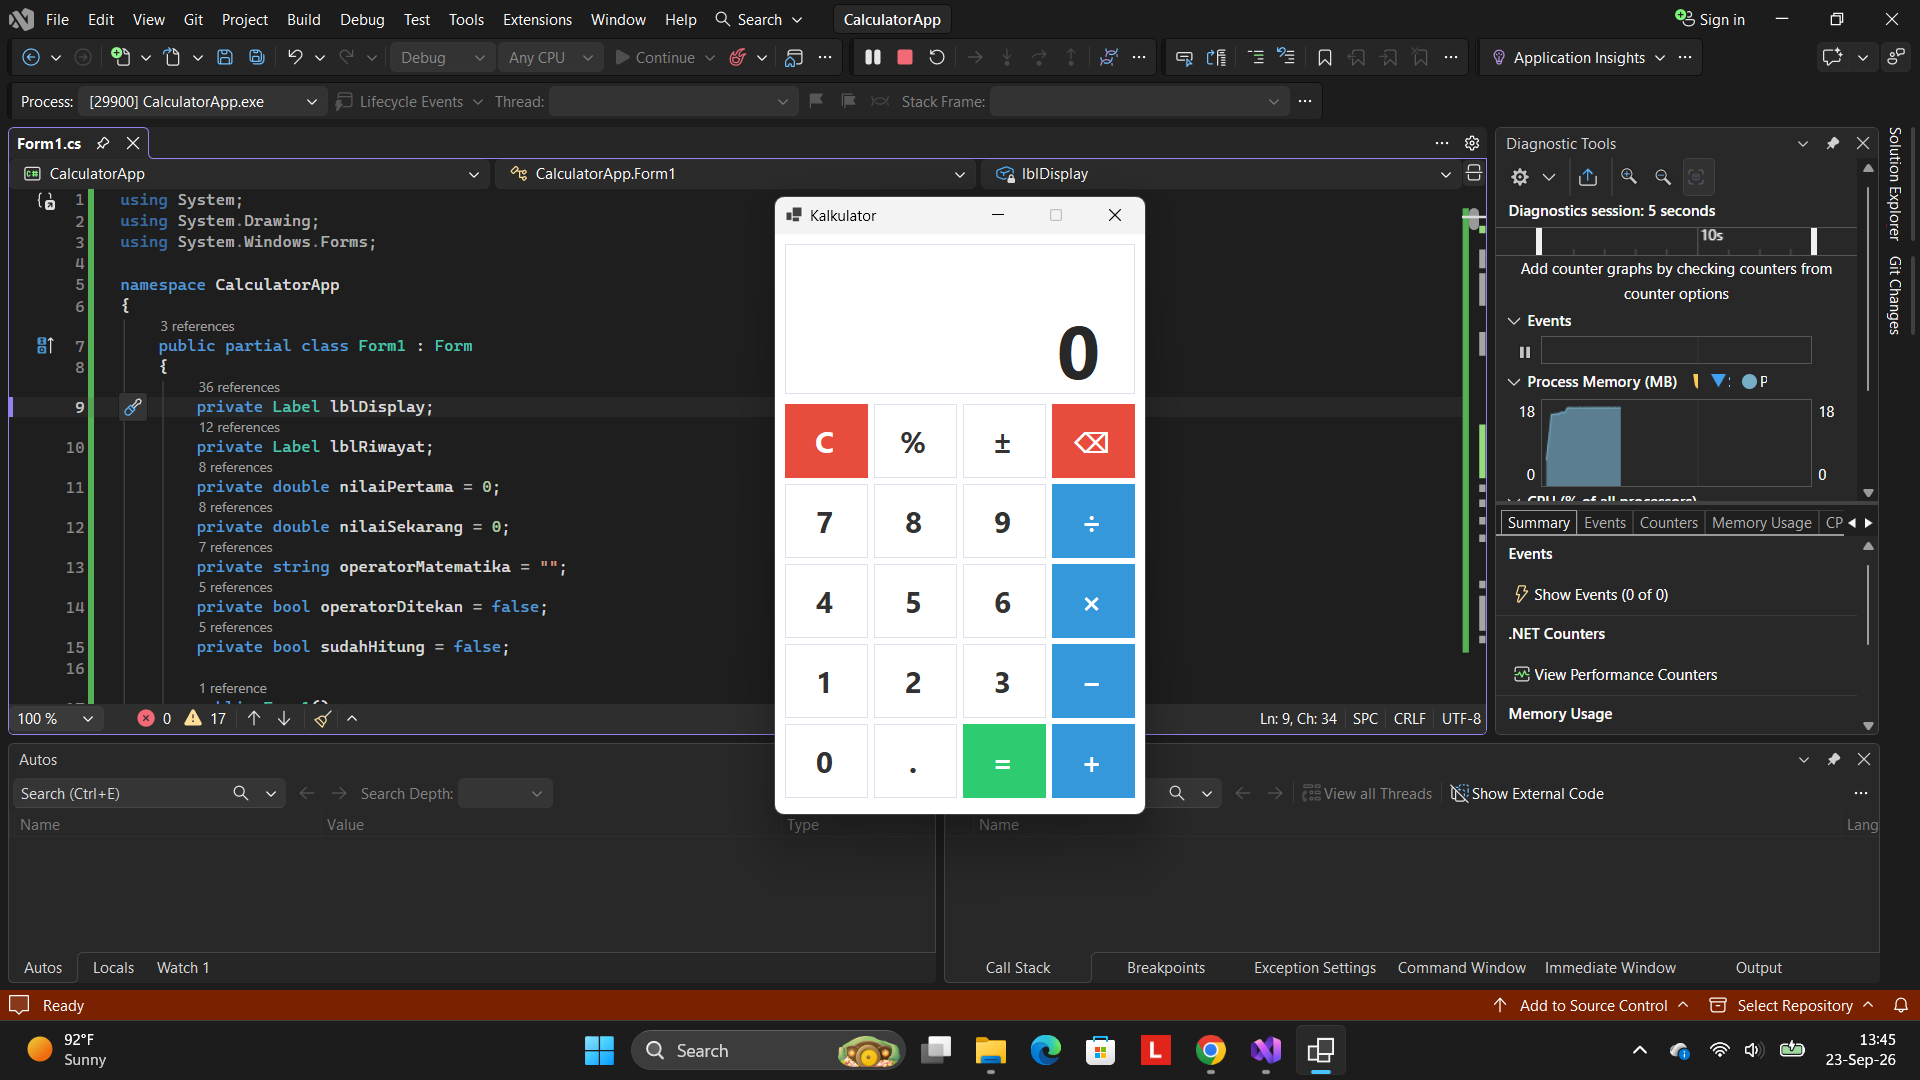This screenshot has width=1920, height=1080.
Task: Click the warnings count 17 indicator
Action: [x=206, y=719]
